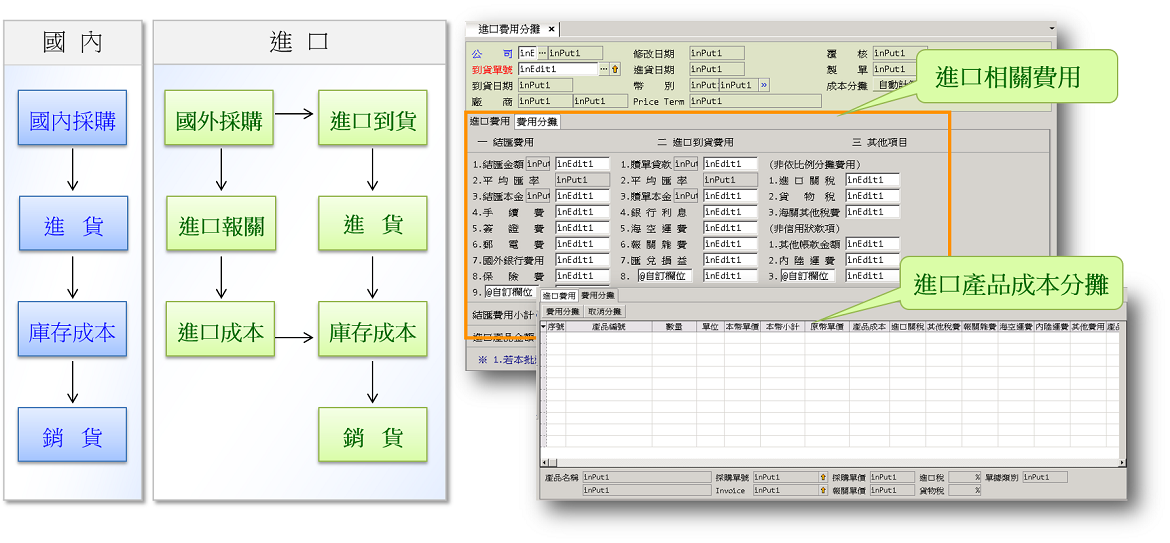
Task: Click the grid row selector triangle by 序號
Action: point(545,327)
